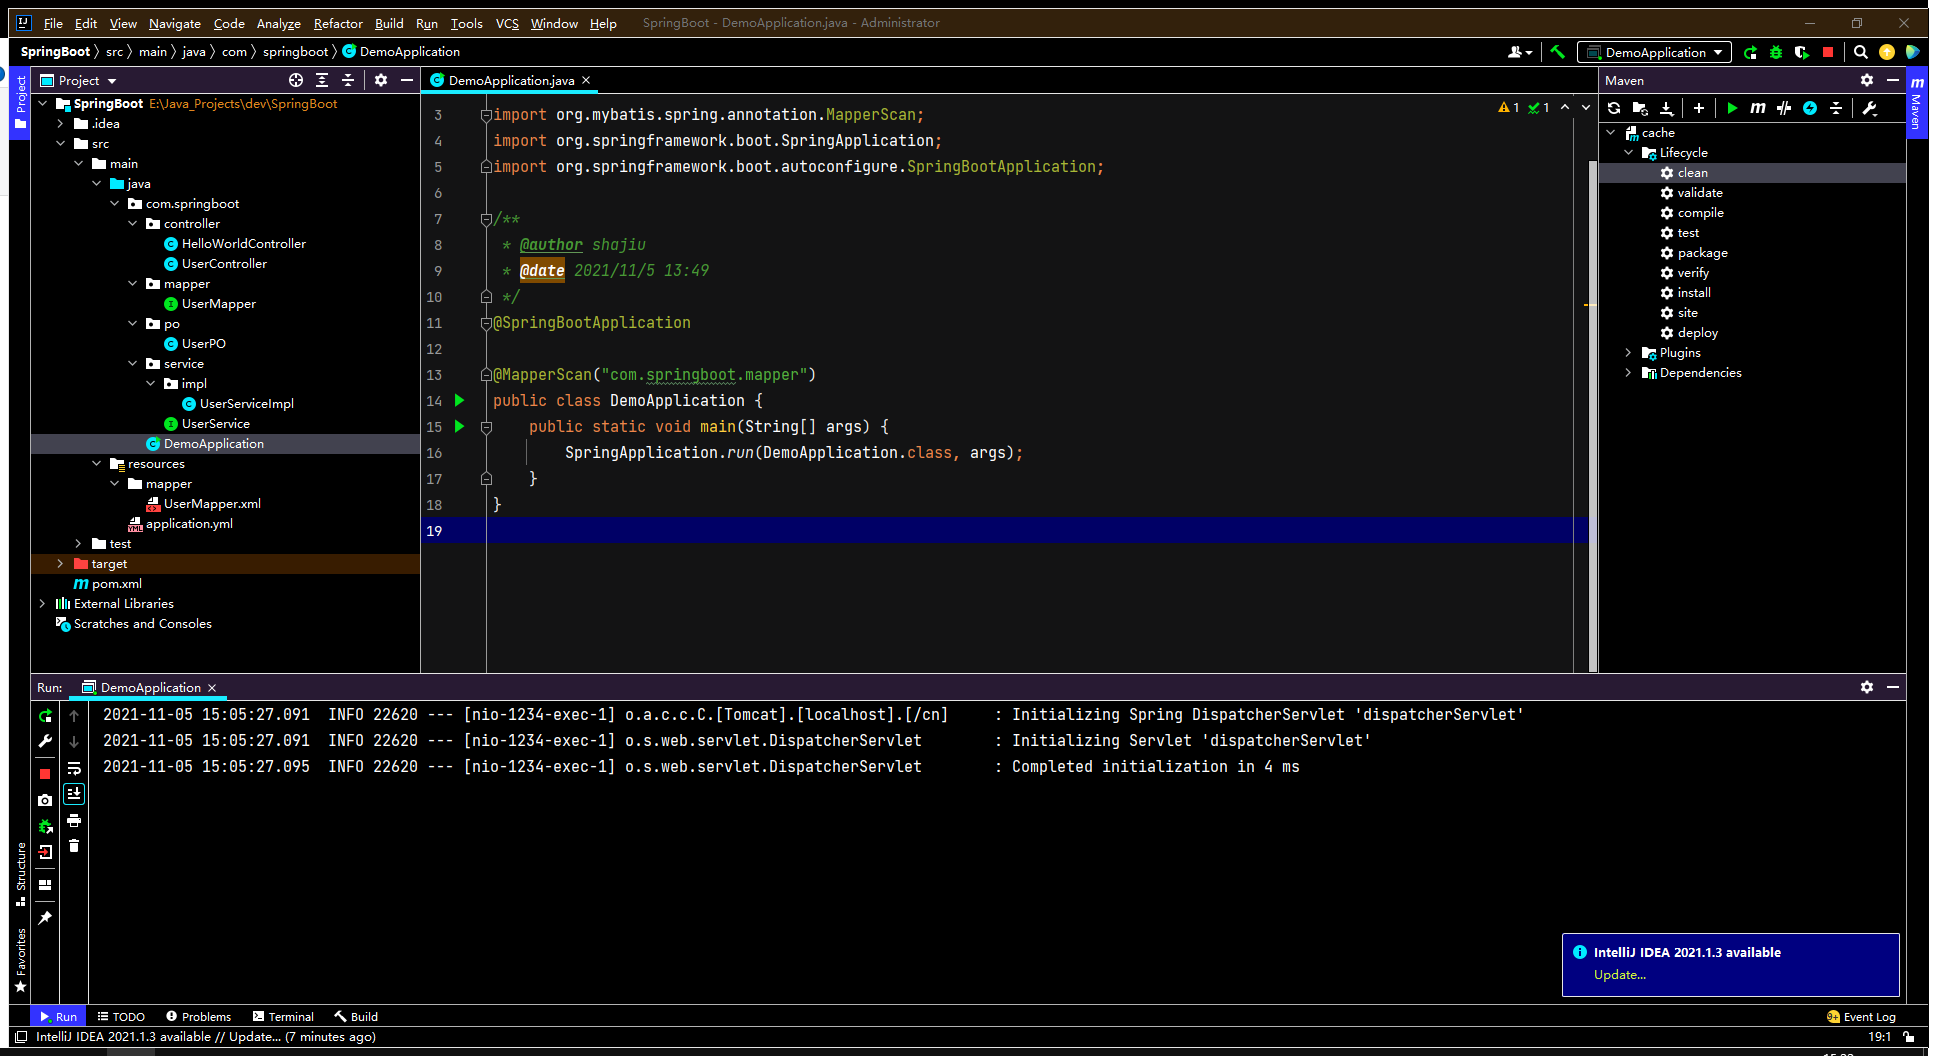Reload all Maven projects
This screenshot has height=1056, width=1936.
pos(1614,108)
